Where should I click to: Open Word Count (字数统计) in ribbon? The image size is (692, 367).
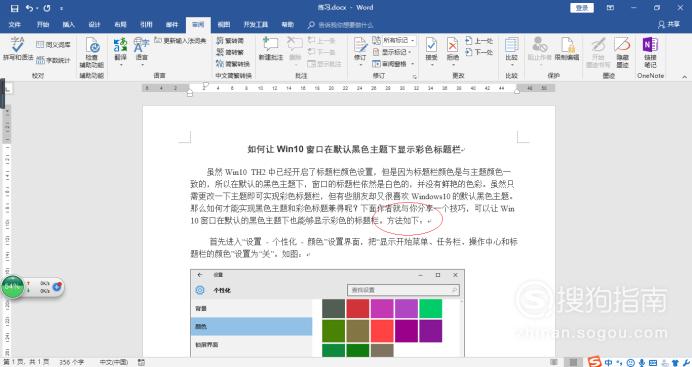[53, 60]
